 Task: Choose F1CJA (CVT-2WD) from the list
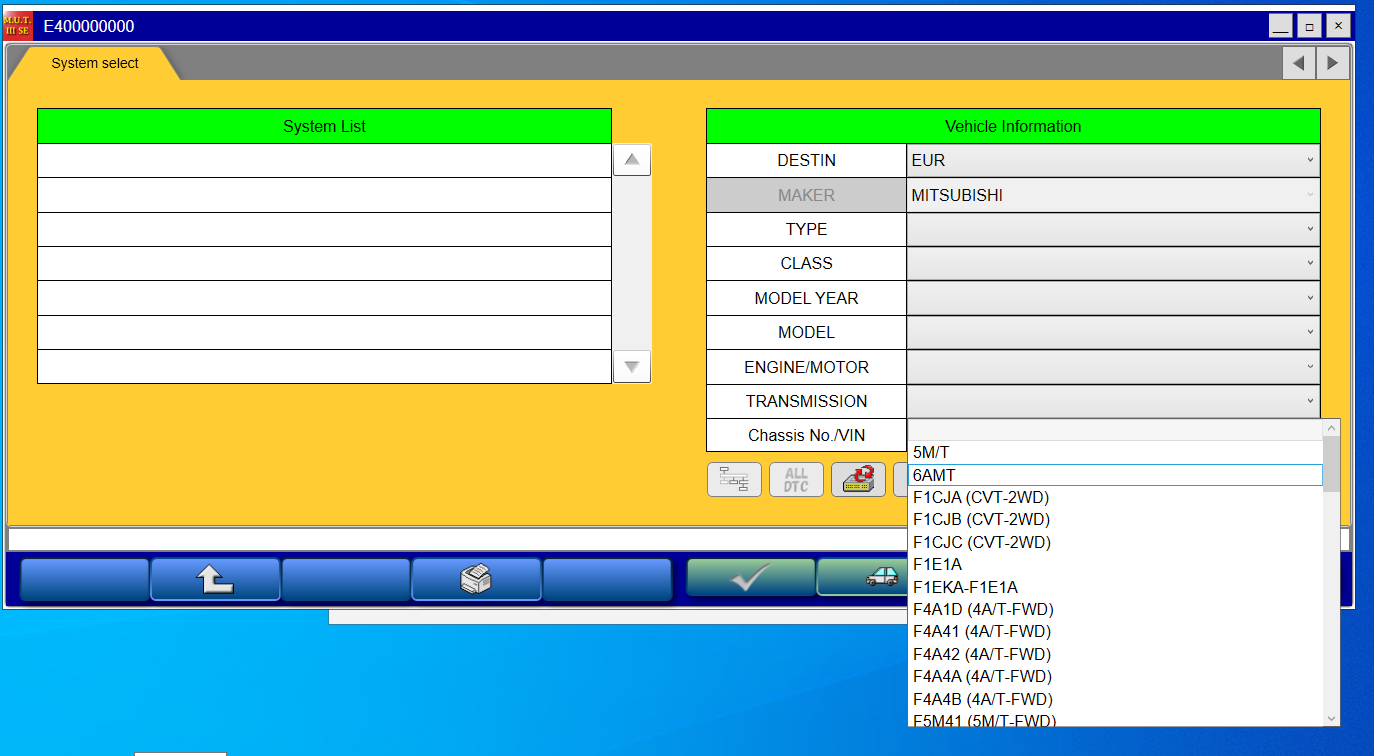point(980,497)
